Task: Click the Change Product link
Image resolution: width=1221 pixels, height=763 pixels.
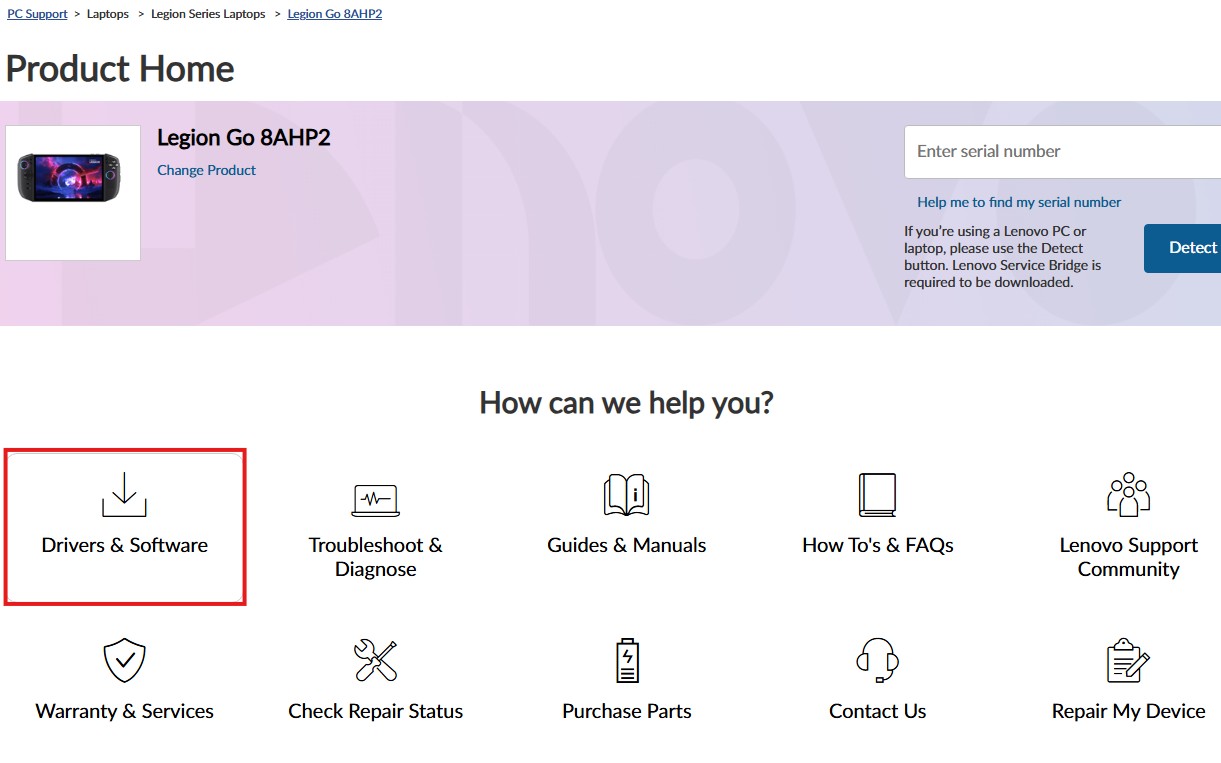Action: (206, 170)
